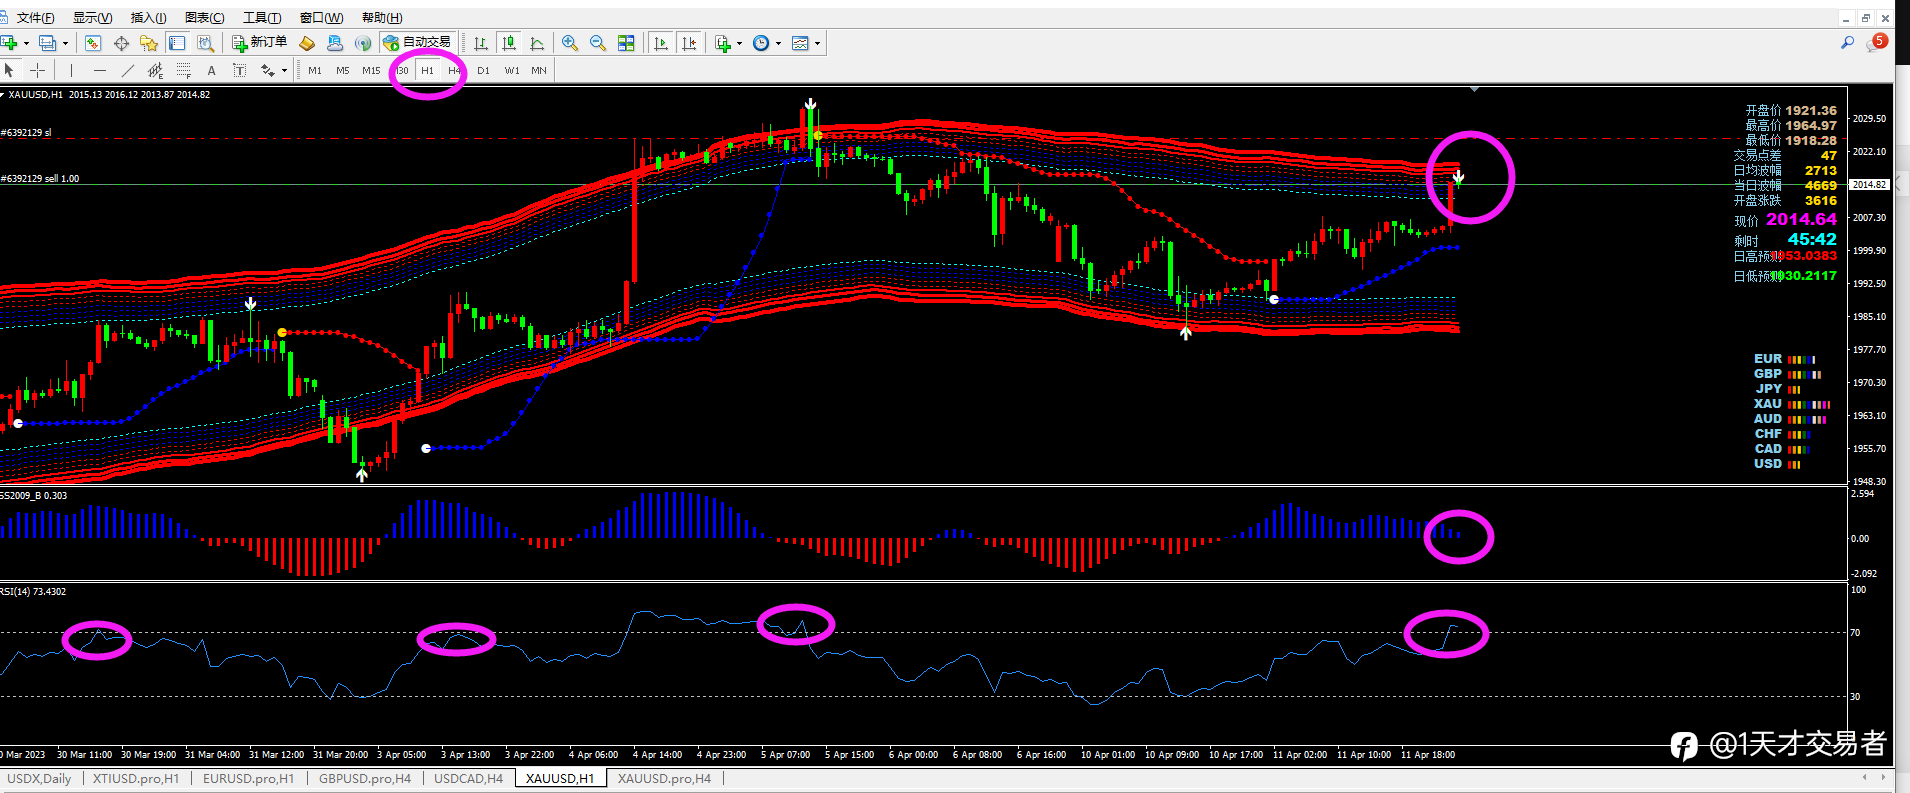Expand the indicators list dropdown arrow
Image resolution: width=1910 pixels, height=793 pixels.
739,43
